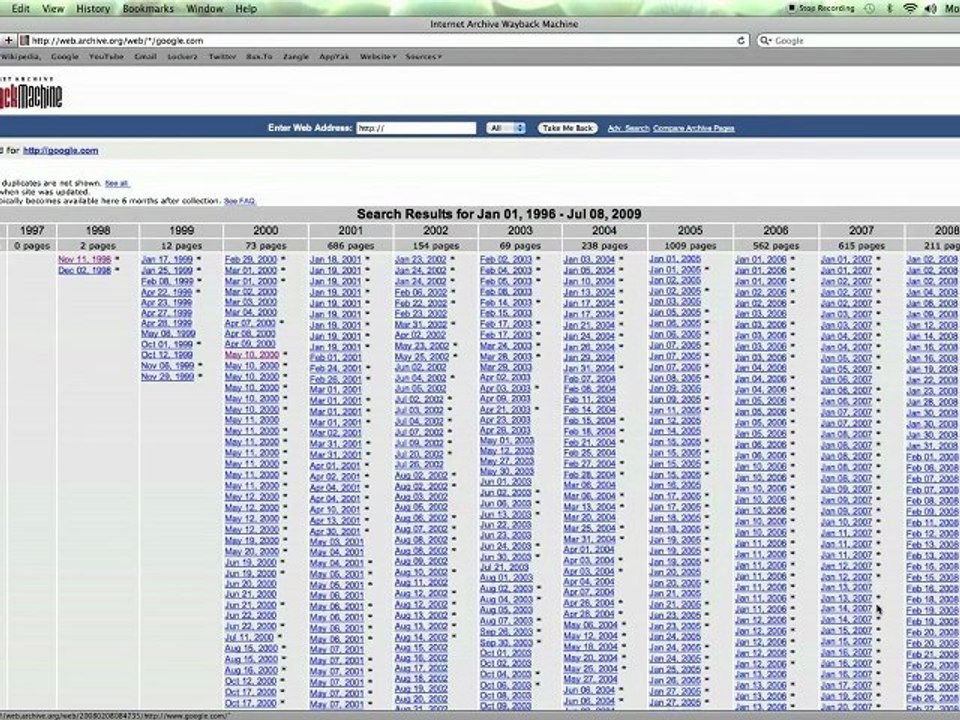Click the http://google.com link

point(60,150)
